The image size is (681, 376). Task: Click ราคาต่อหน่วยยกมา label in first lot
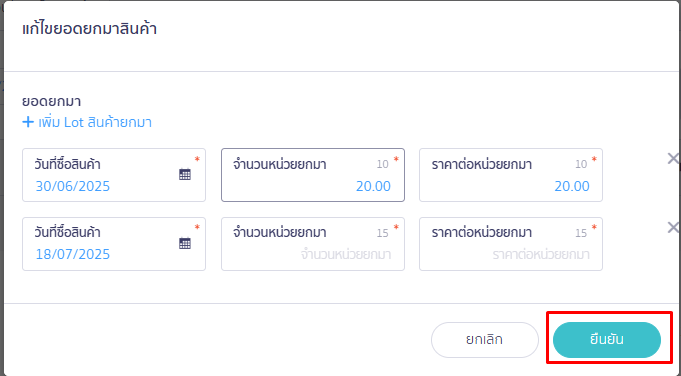coord(482,164)
